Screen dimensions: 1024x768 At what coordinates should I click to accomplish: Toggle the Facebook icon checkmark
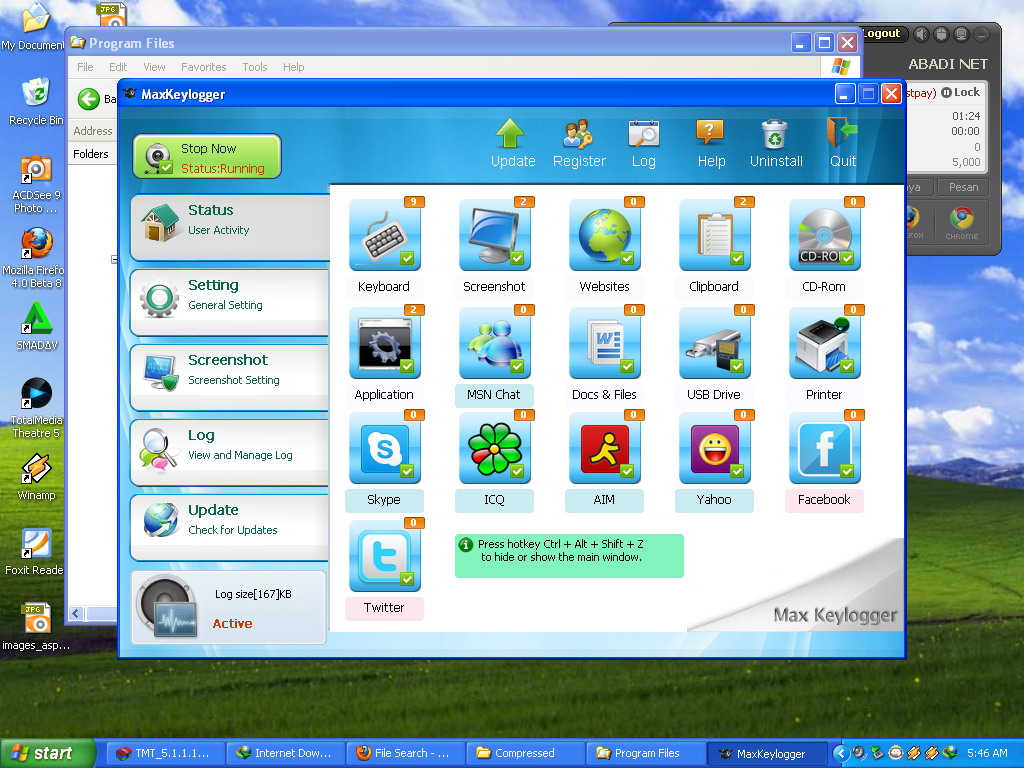tap(847, 471)
